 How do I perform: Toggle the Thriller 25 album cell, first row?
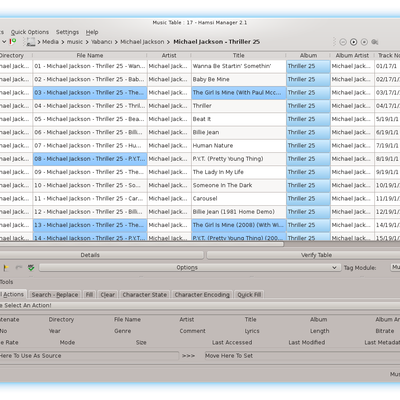coord(308,66)
